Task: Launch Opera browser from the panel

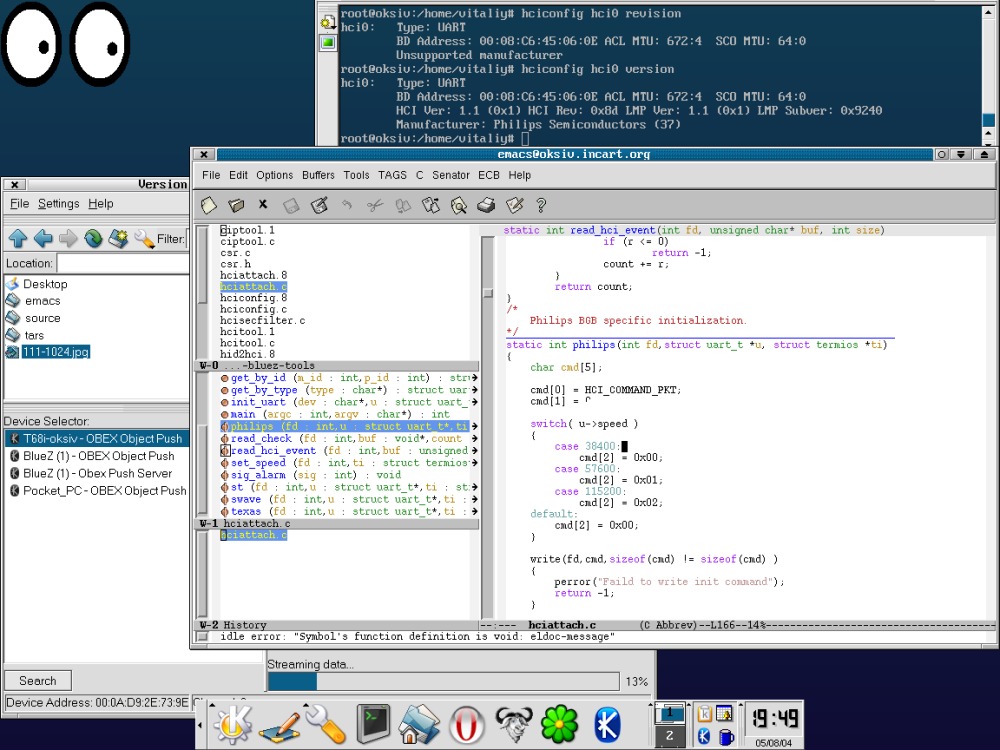Action: [466, 725]
